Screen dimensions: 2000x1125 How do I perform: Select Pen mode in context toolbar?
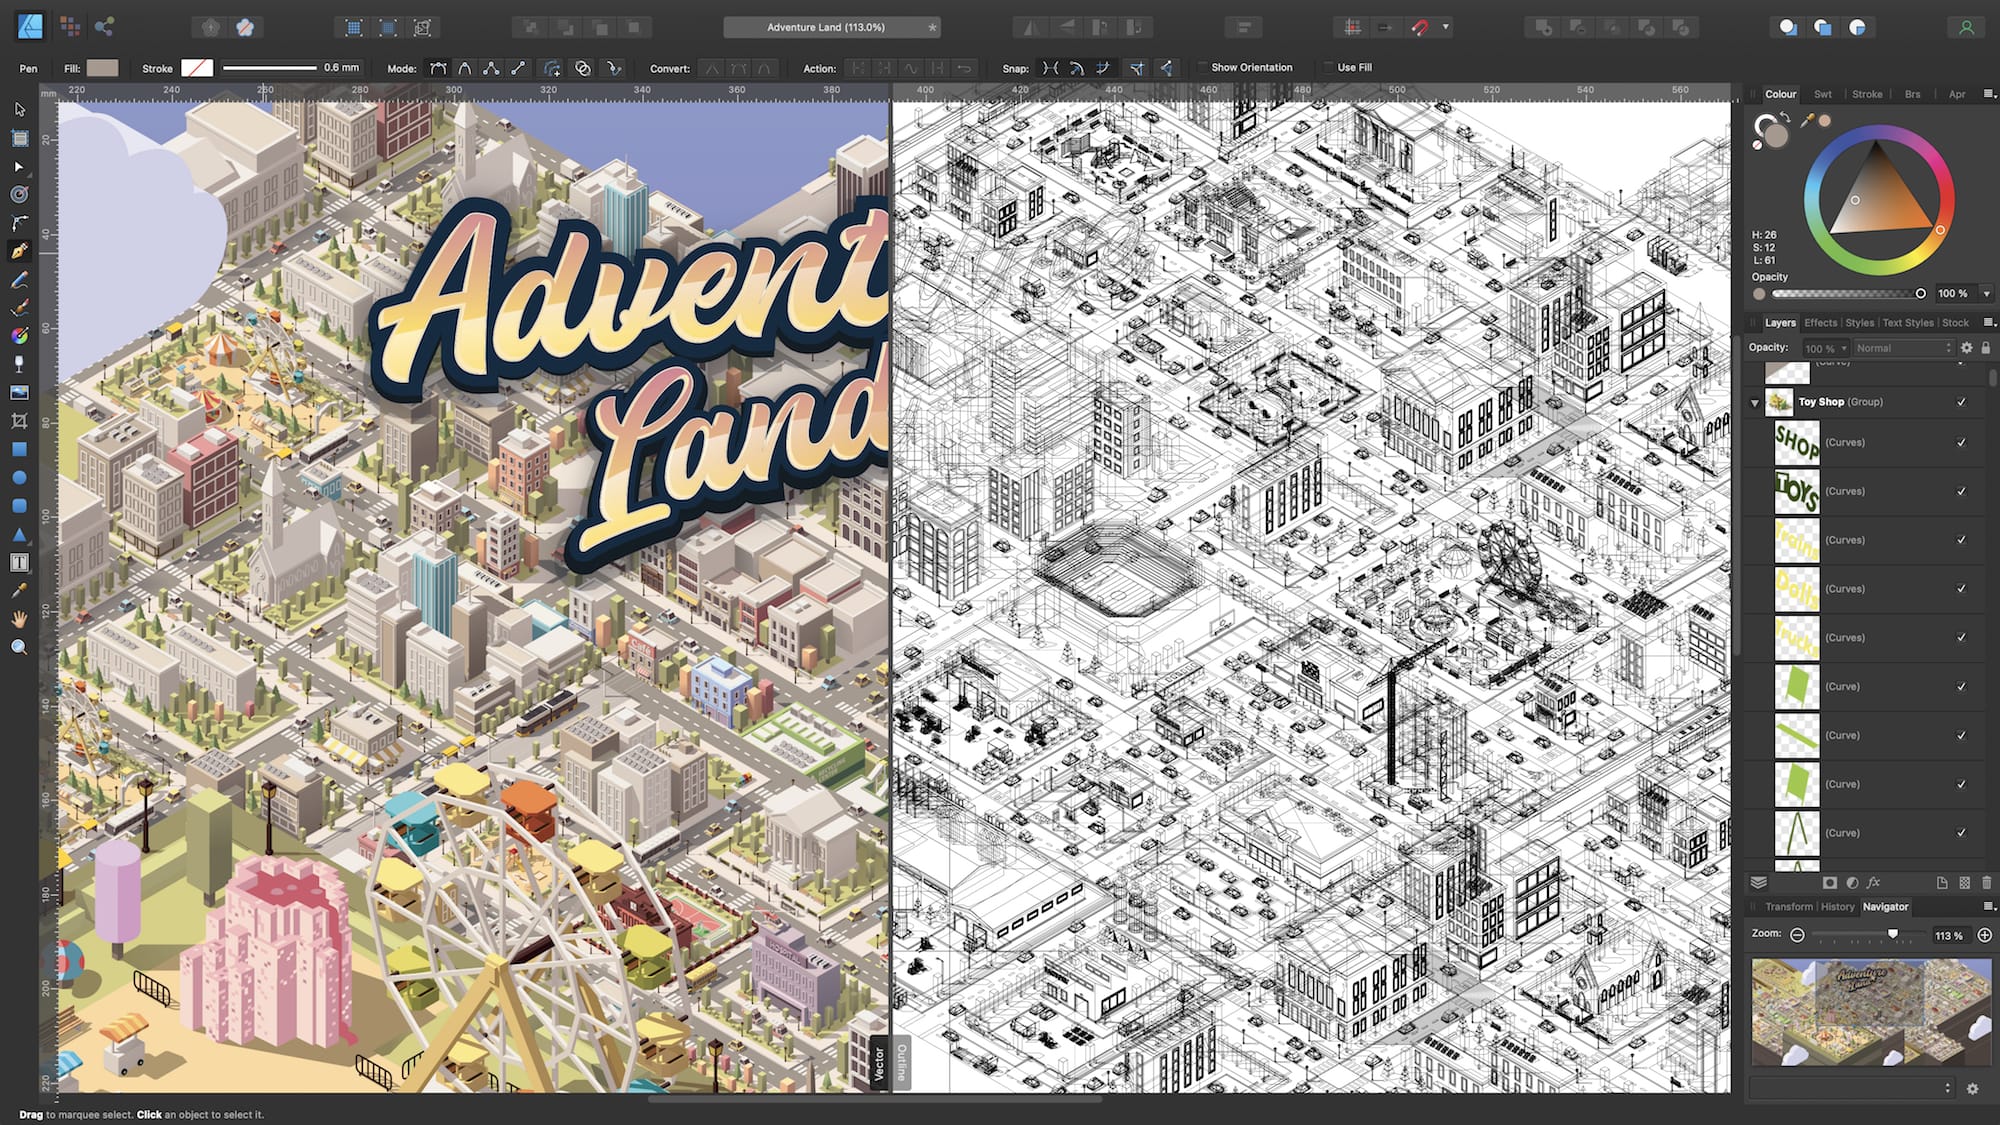438,68
